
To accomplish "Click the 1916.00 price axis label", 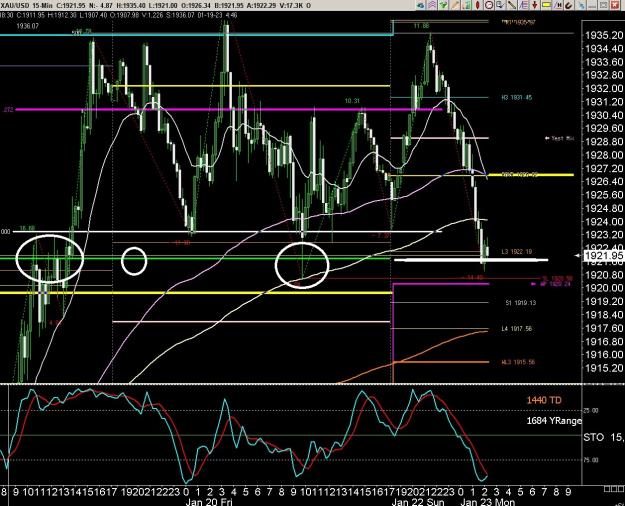I will pyautogui.click(x=604, y=354).
